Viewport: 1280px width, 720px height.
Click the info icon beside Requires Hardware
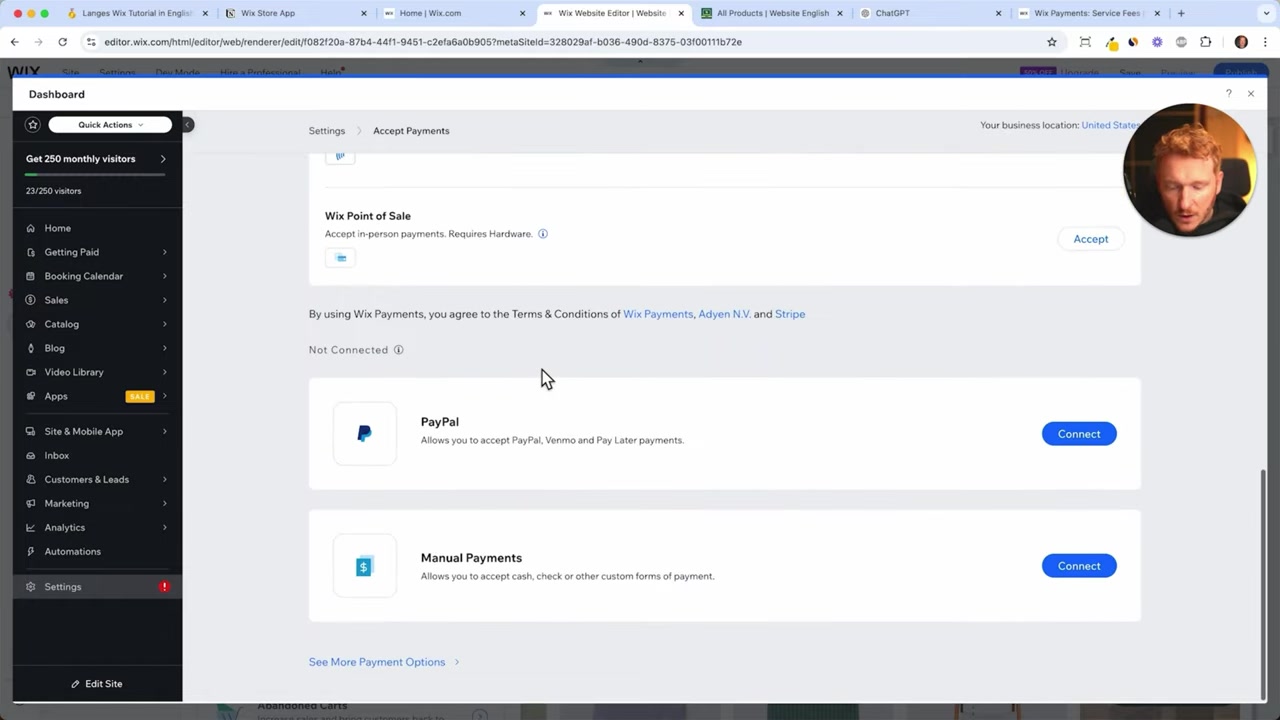point(543,234)
